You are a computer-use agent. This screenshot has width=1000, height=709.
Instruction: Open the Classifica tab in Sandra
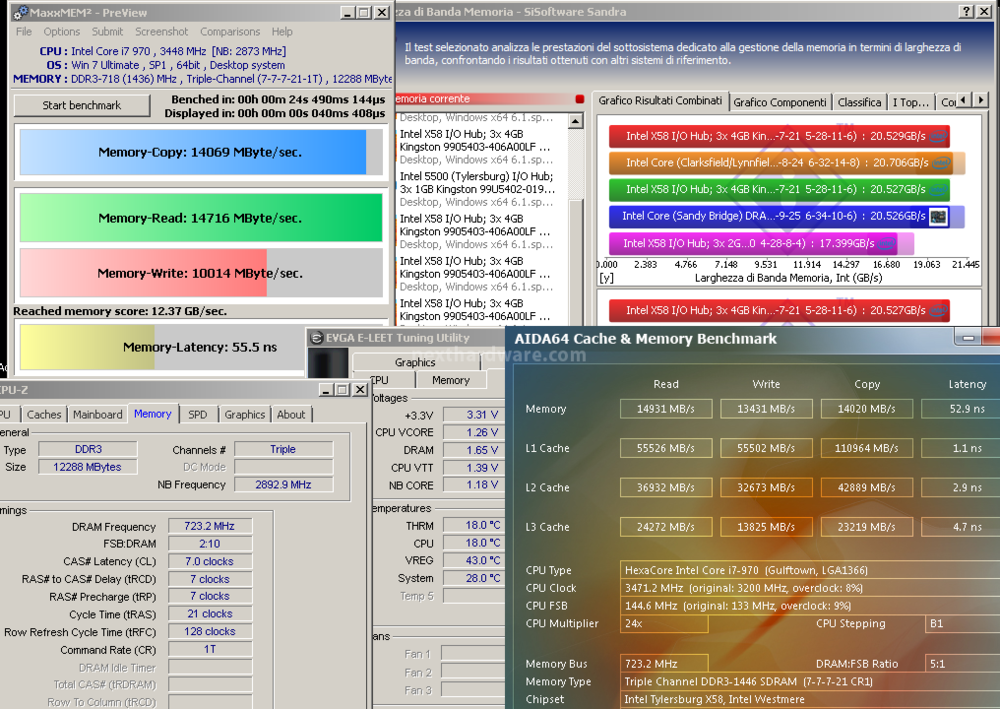coord(859,102)
